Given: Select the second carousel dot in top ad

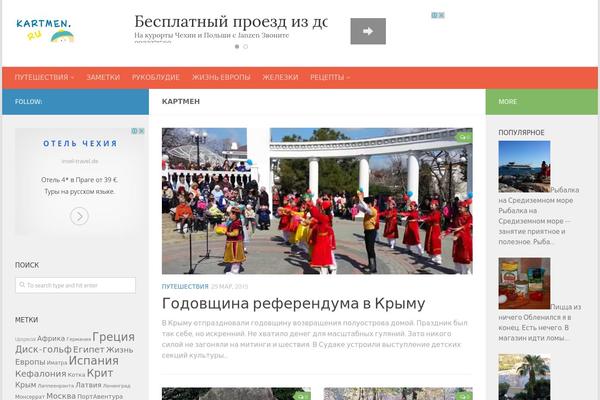Looking at the screenshot, I should coord(246,47).
